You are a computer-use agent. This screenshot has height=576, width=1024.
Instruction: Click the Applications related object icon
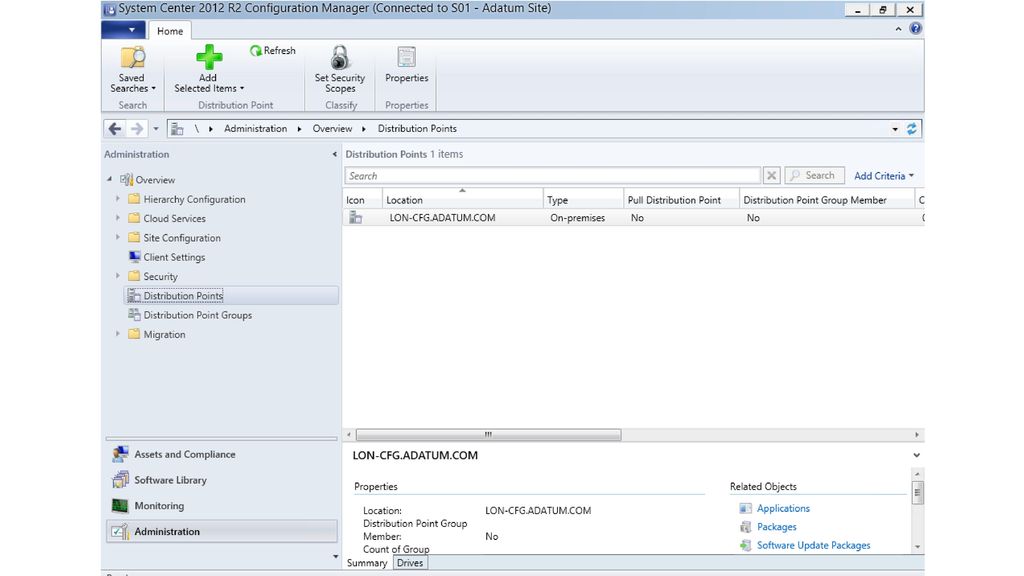[745, 508]
